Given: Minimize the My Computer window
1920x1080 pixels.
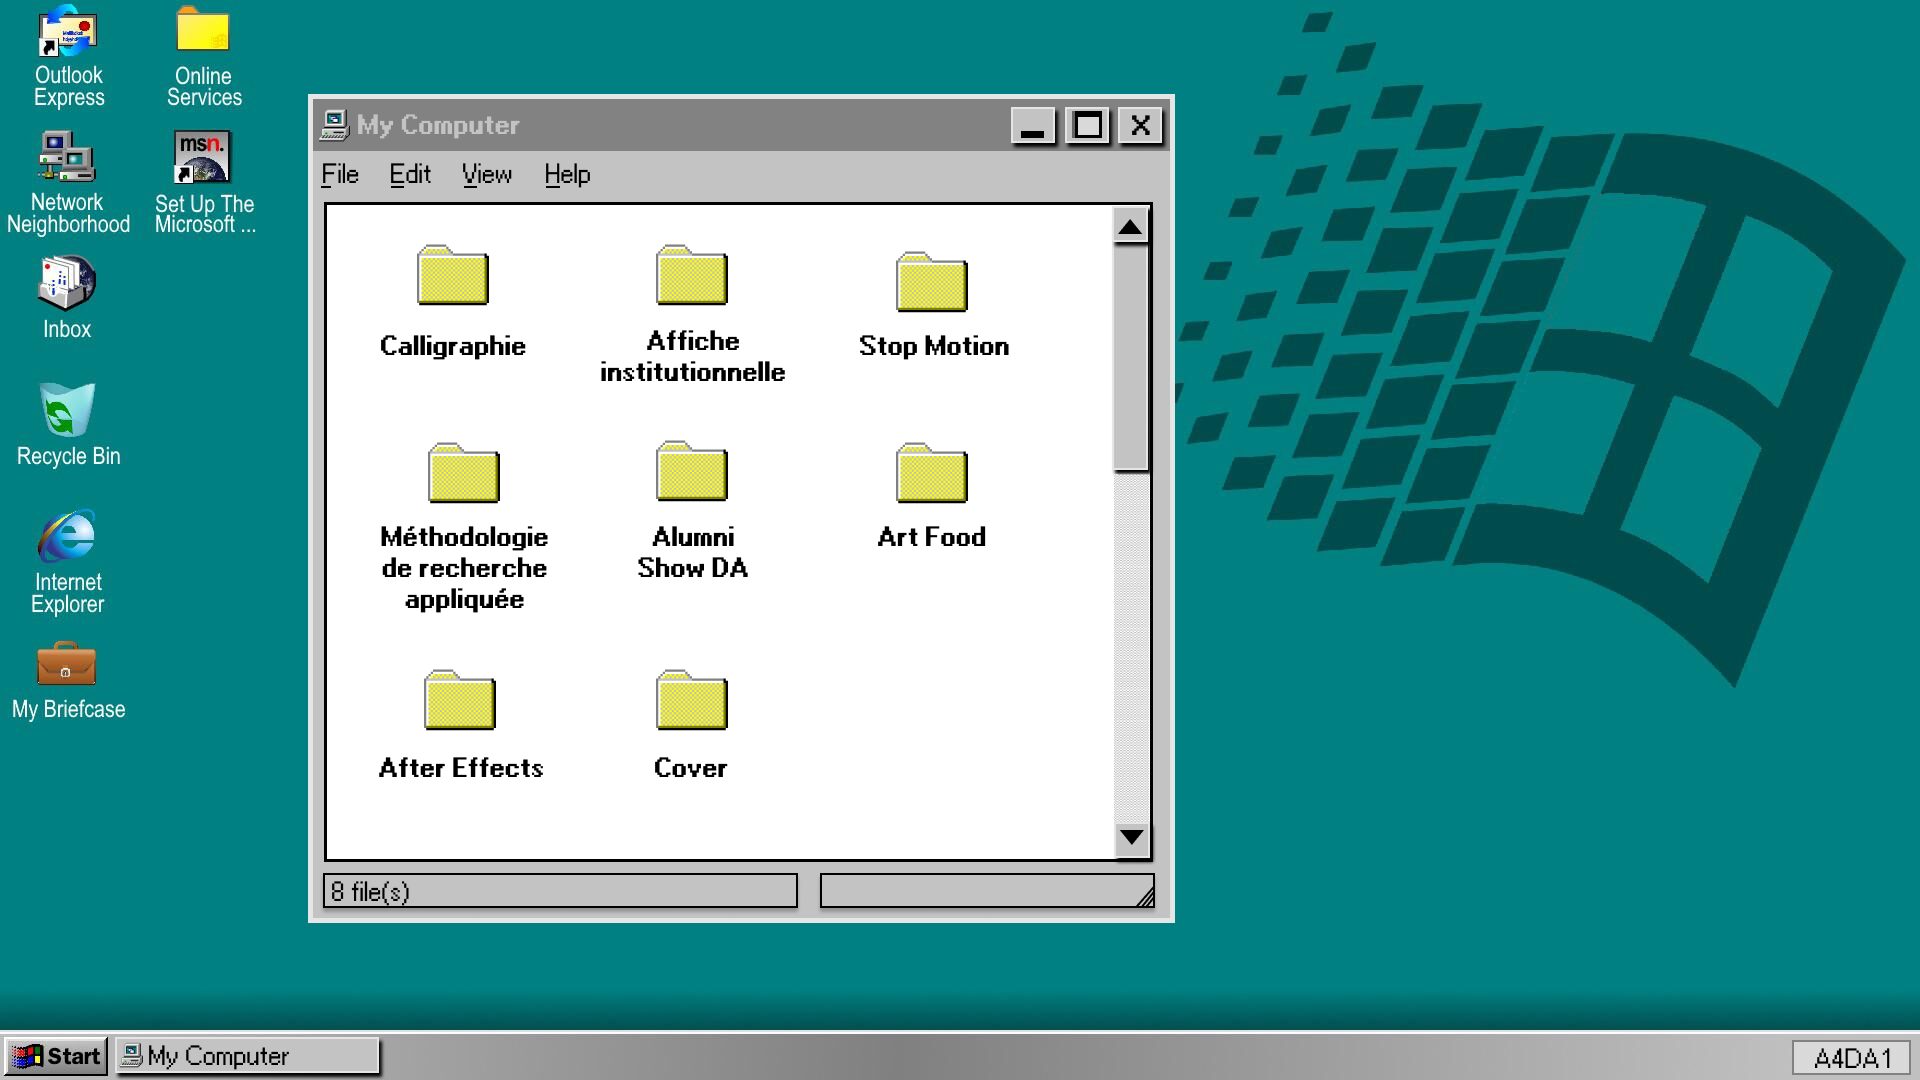Looking at the screenshot, I should tap(1033, 126).
